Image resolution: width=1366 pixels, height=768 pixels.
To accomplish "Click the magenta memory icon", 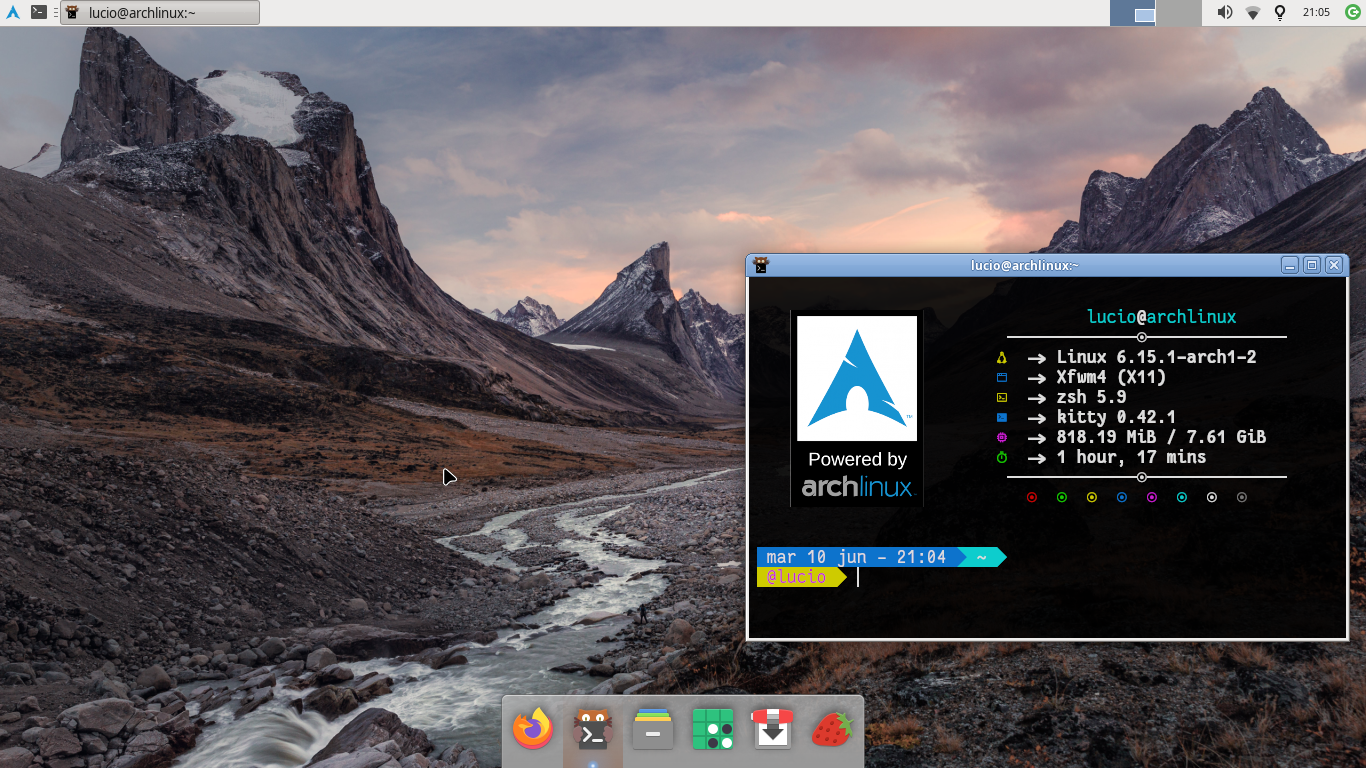I will [x=1001, y=438].
